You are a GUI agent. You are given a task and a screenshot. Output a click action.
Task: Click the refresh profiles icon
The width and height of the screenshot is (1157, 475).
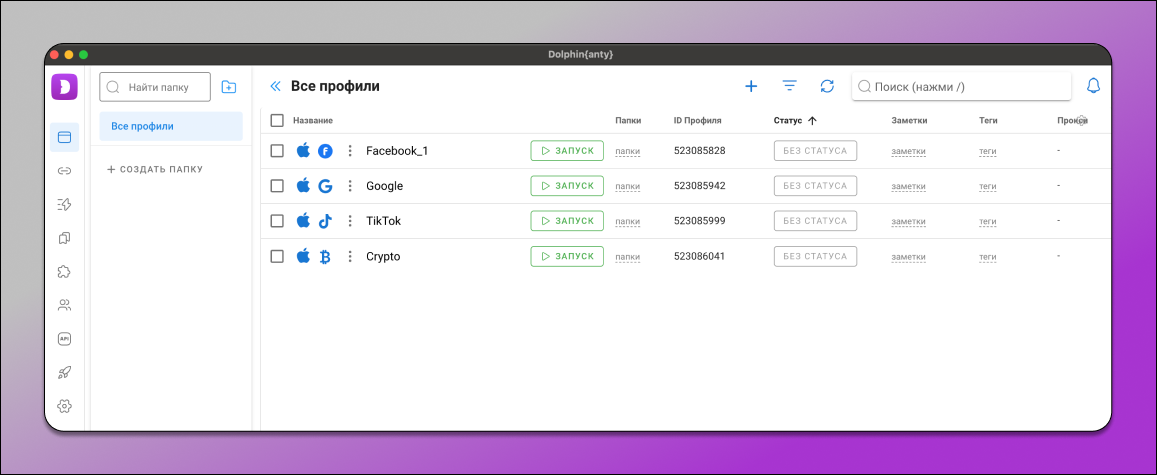coord(827,87)
